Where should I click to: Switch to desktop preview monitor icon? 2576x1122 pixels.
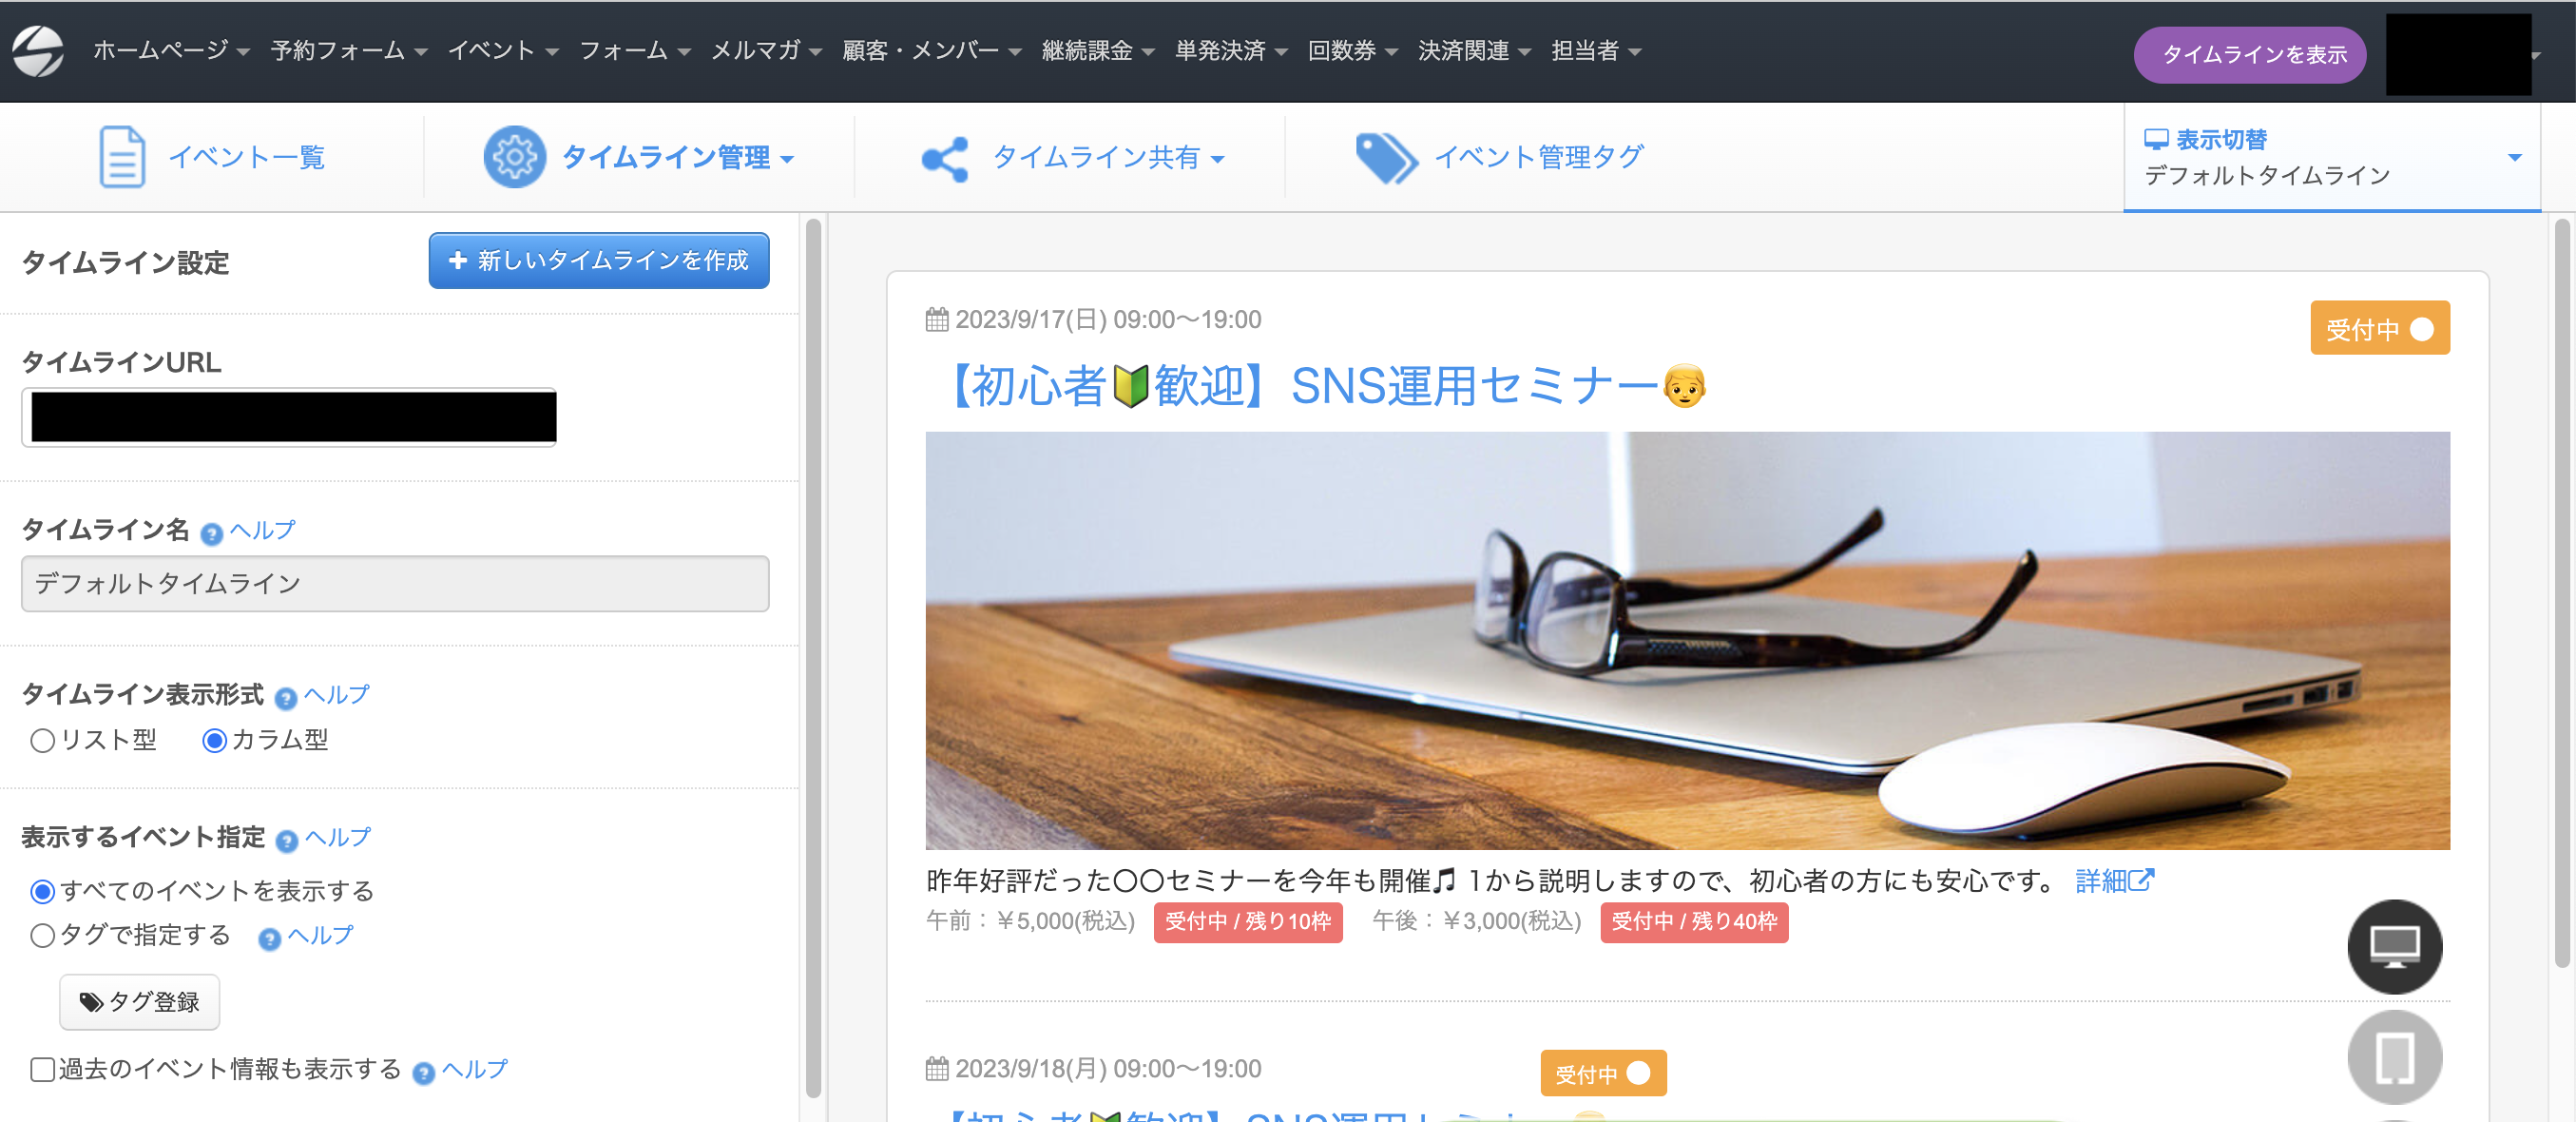(2394, 945)
